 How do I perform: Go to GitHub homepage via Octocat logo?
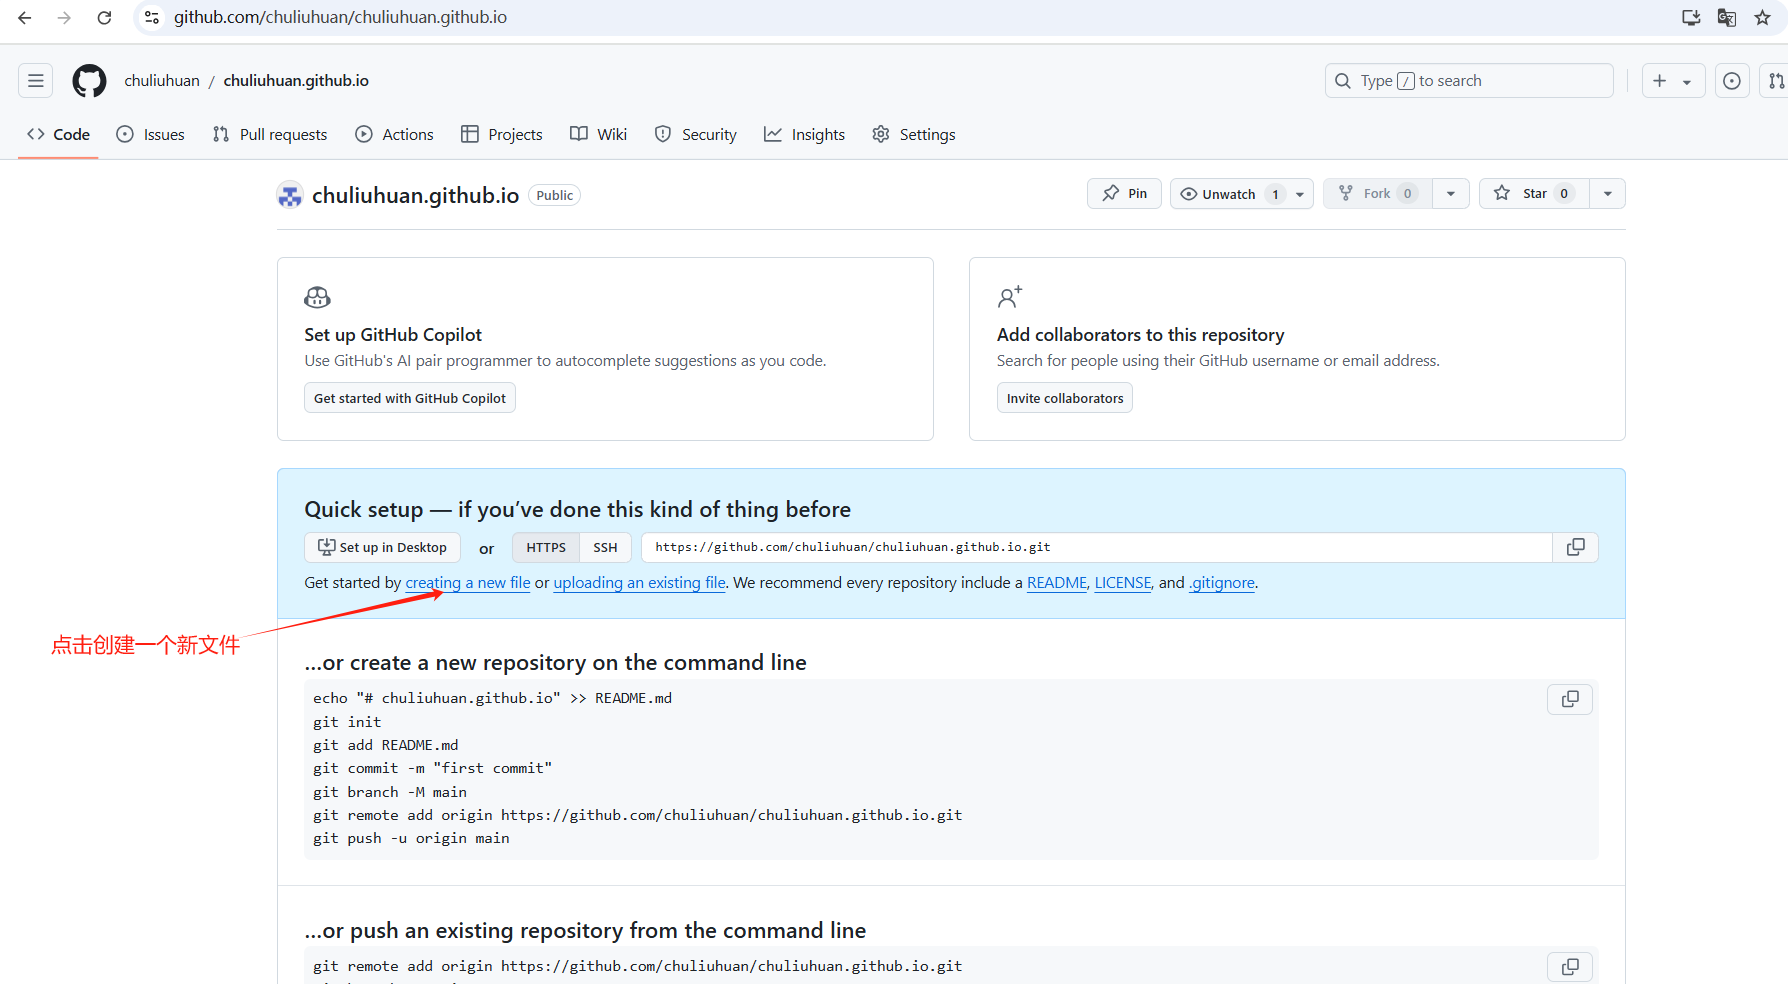click(x=89, y=81)
